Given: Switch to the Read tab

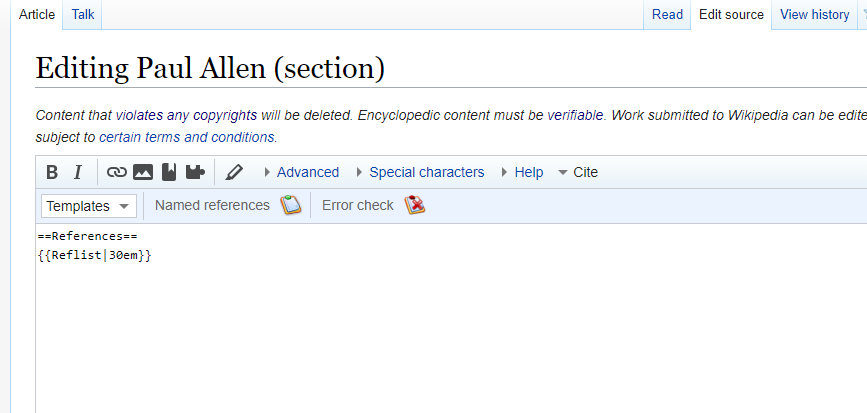Looking at the screenshot, I should click(667, 14).
